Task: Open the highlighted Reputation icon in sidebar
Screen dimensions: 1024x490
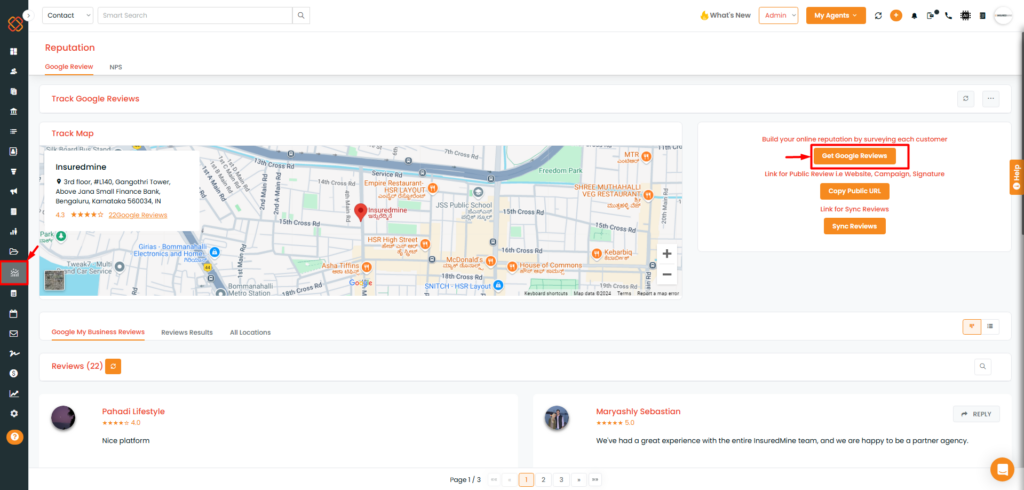Action: pos(14,272)
